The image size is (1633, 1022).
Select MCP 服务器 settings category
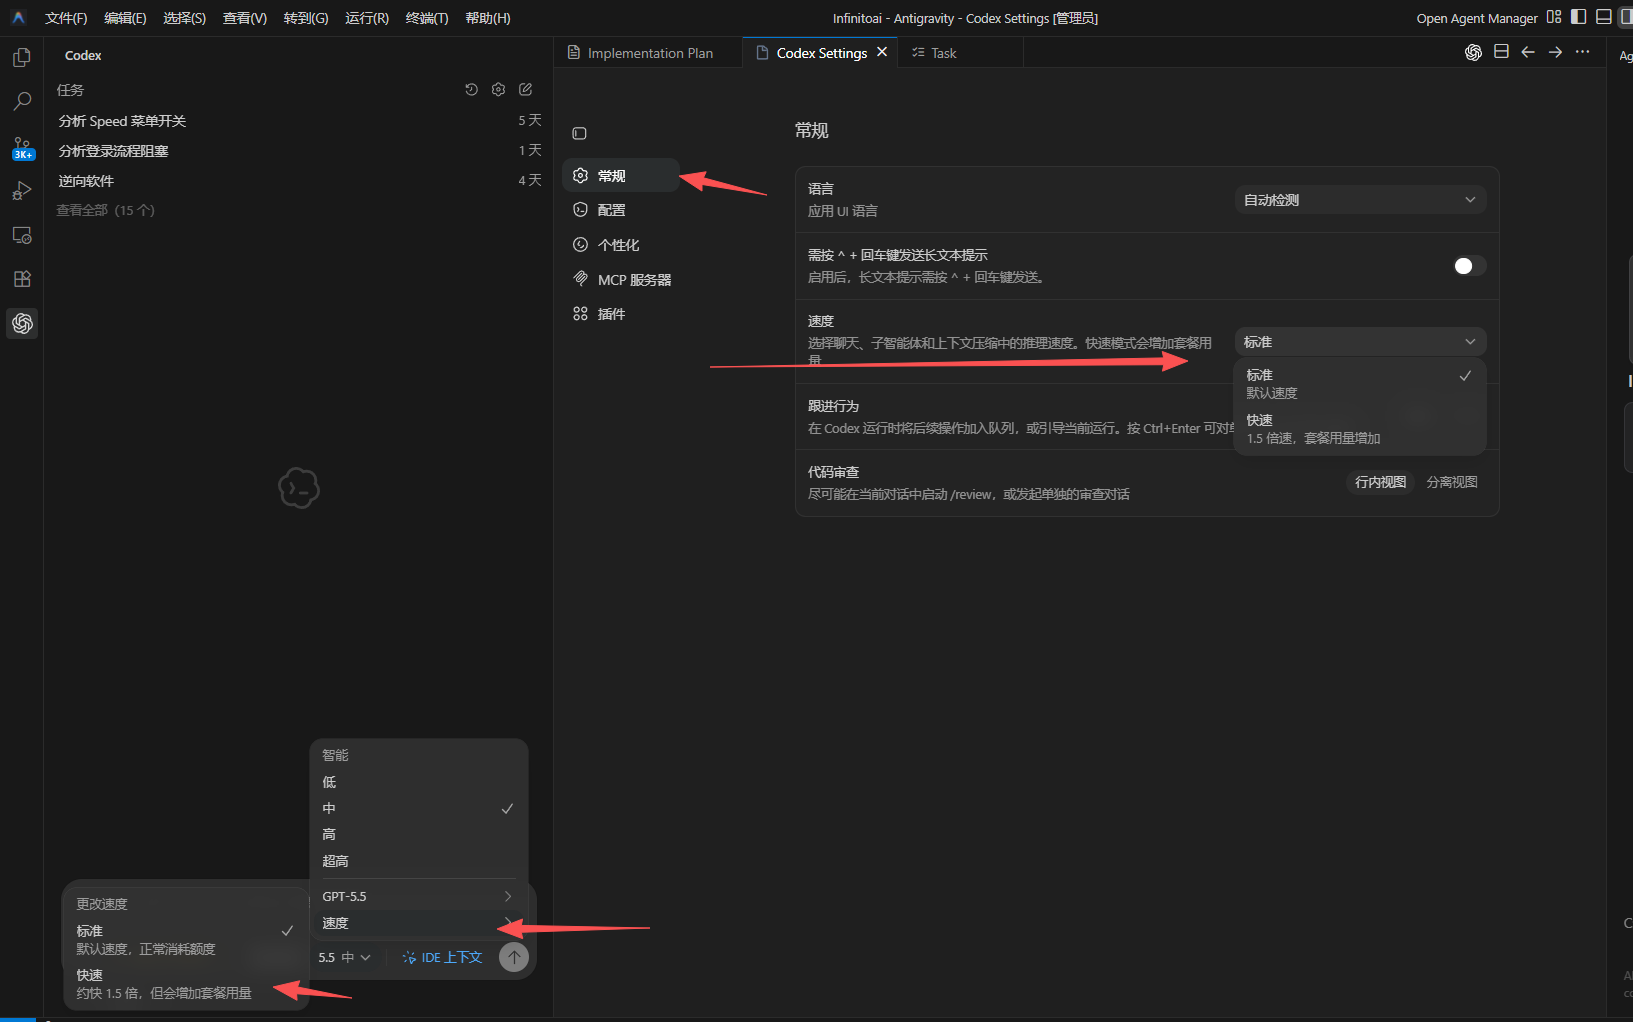click(x=621, y=280)
